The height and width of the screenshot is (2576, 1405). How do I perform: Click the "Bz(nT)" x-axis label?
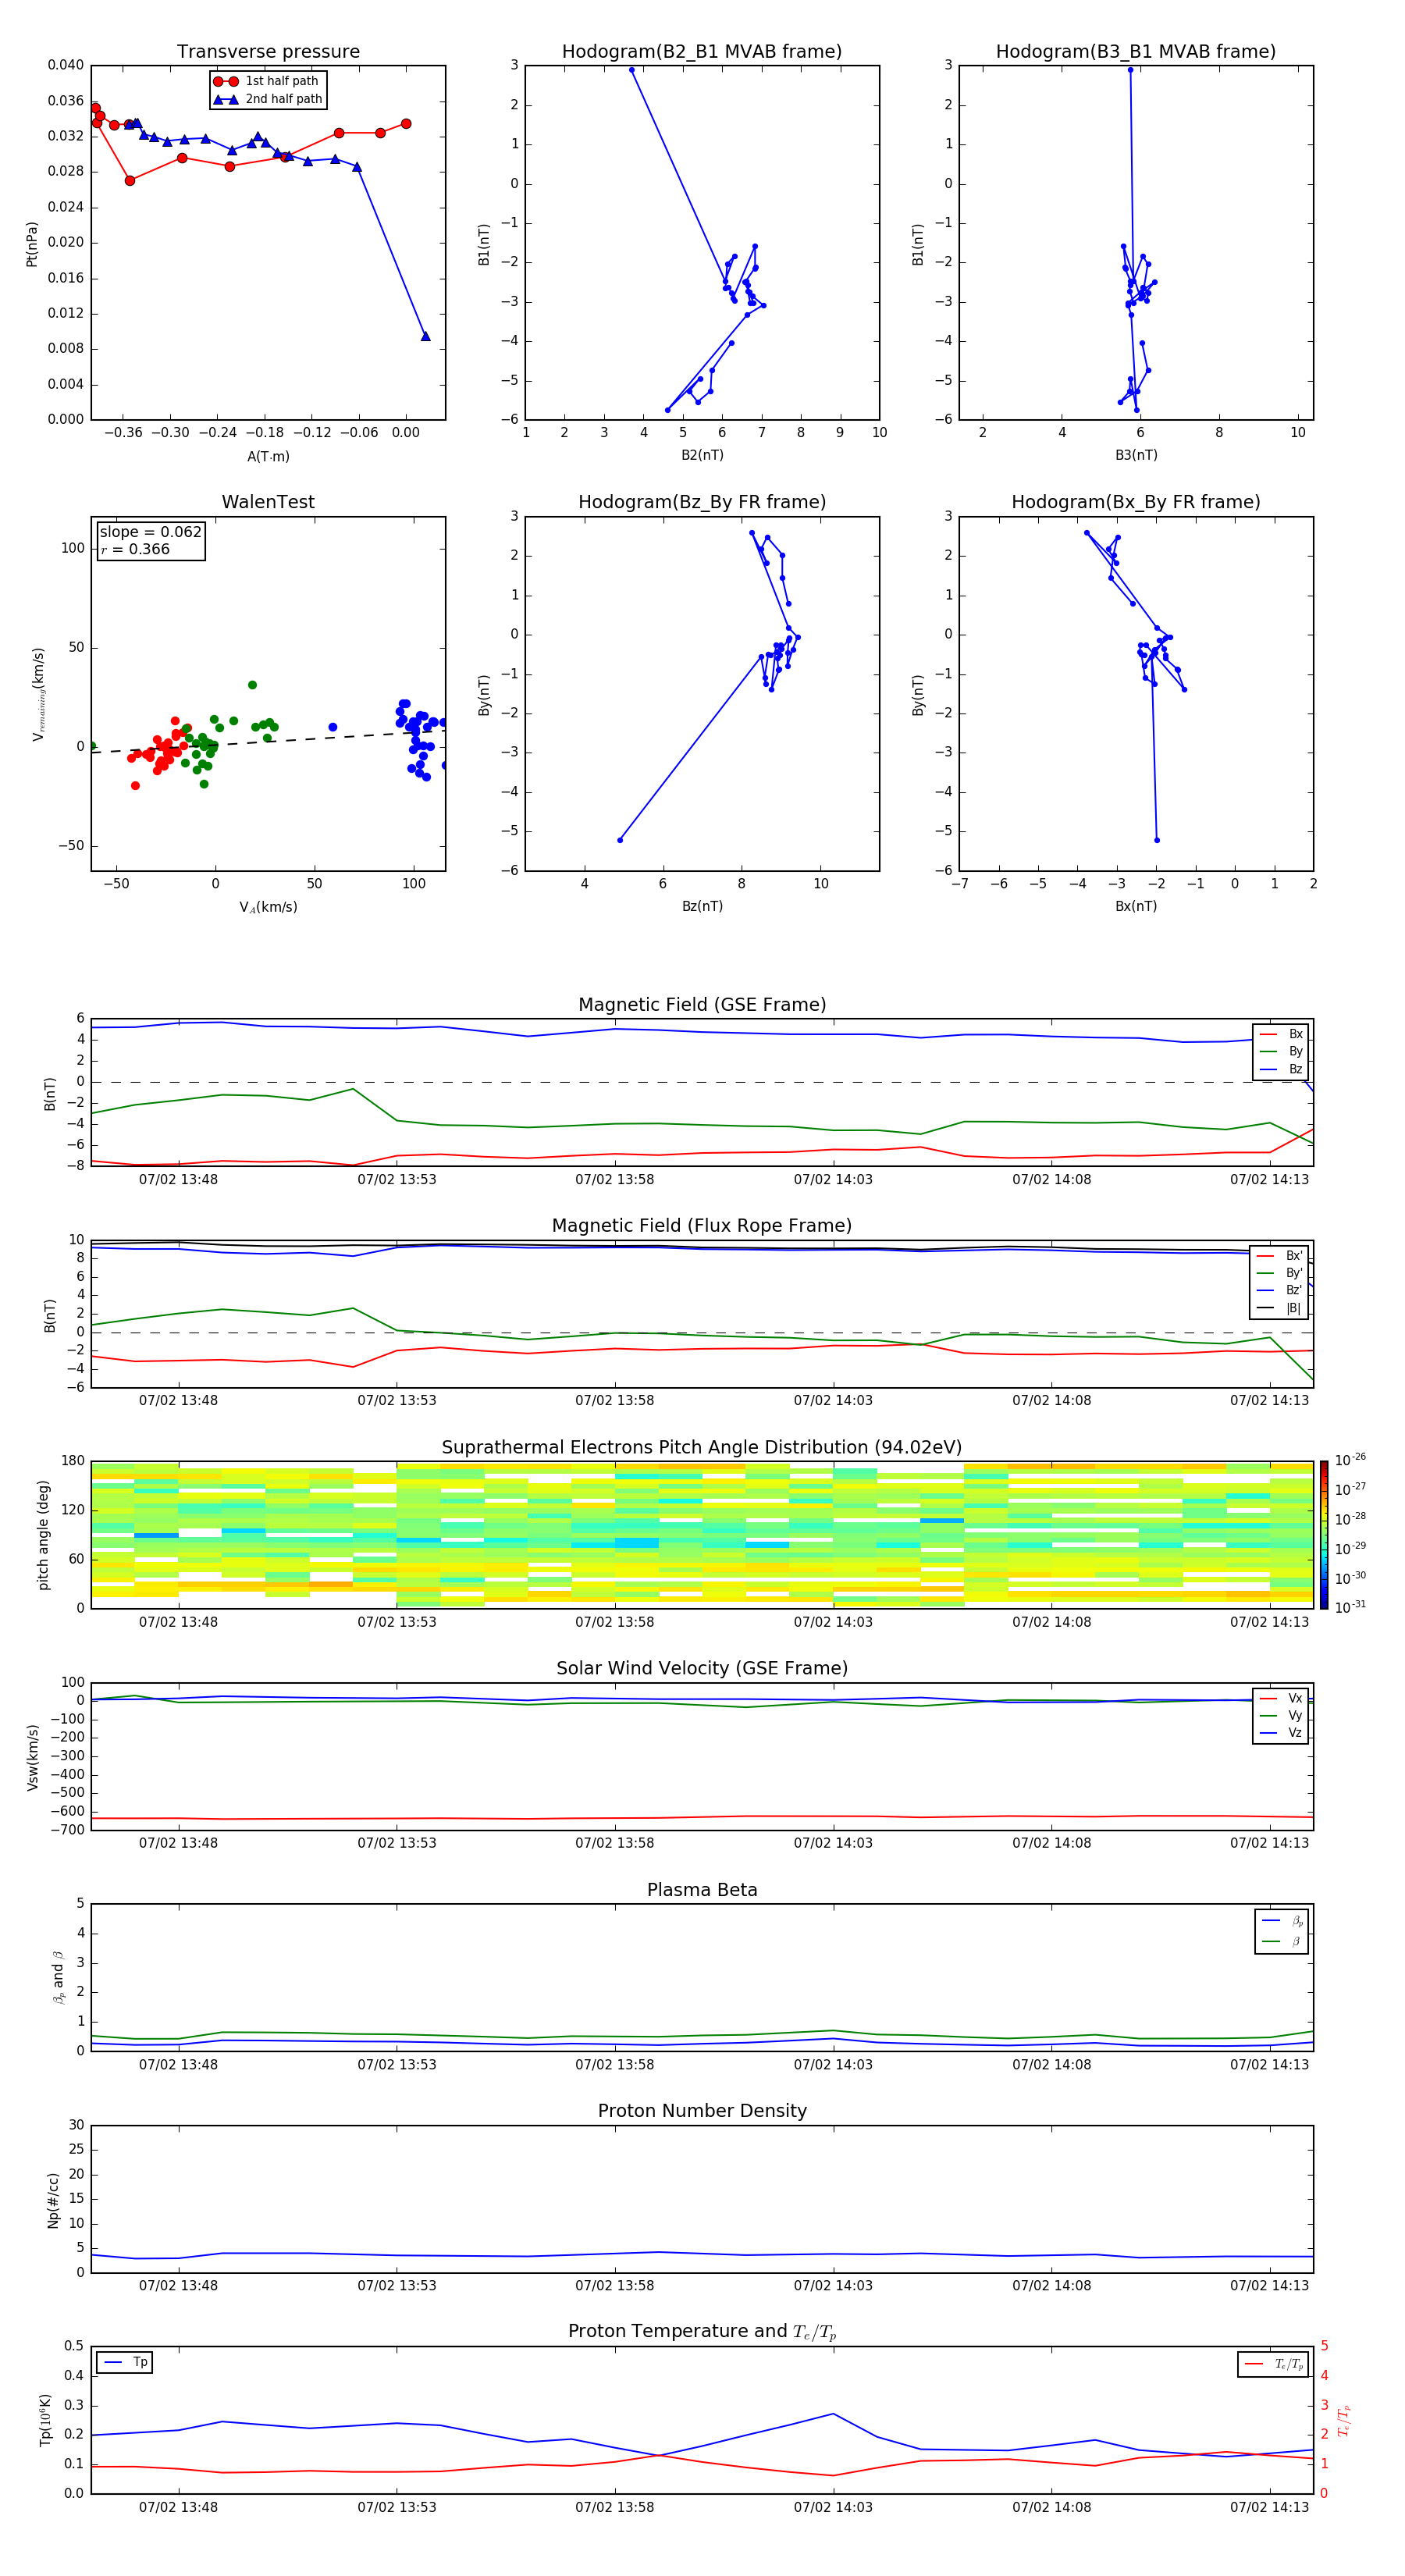point(702,906)
